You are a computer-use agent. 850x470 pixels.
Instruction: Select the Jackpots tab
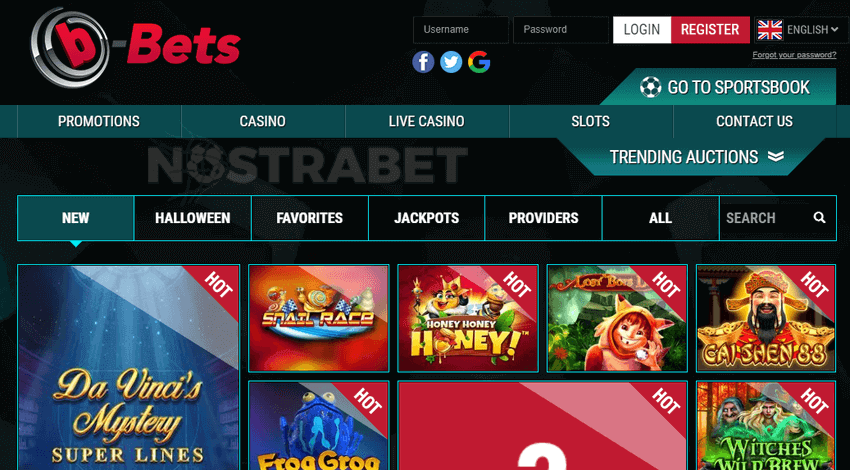point(427,218)
